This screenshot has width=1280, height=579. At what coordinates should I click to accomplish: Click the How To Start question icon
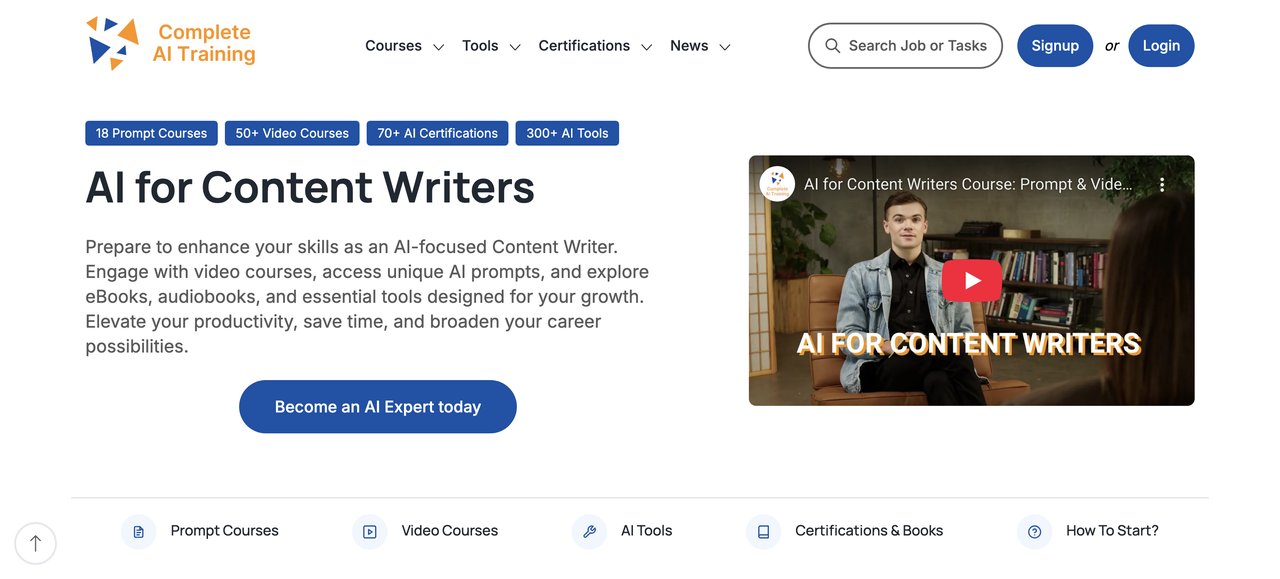pyautogui.click(x=1034, y=532)
